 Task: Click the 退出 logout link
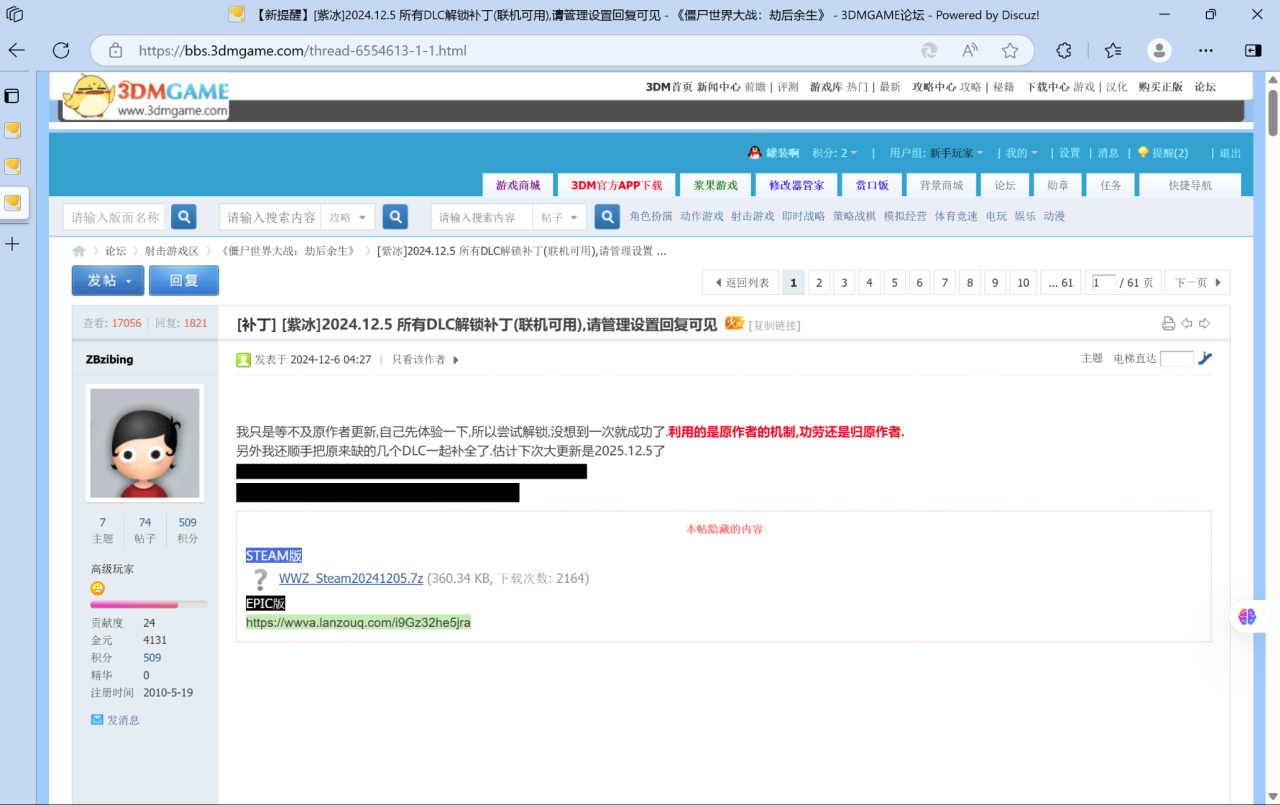(x=1230, y=153)
